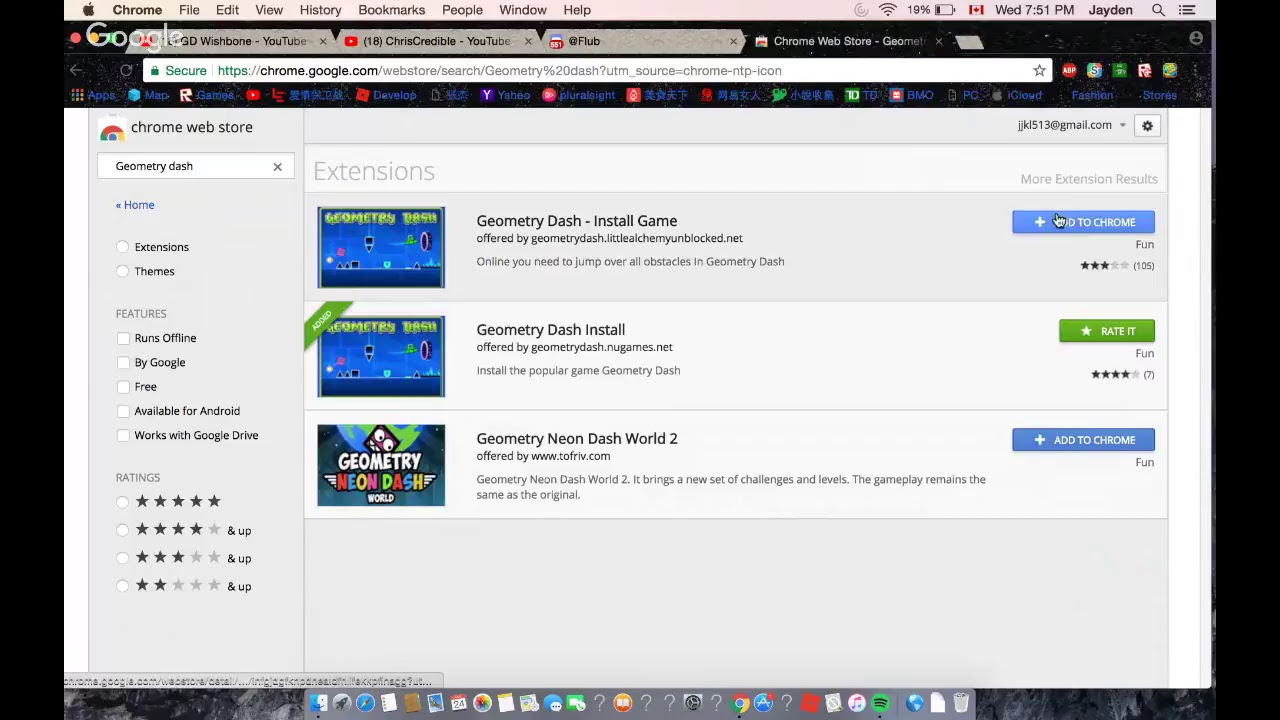Open Spotlight search in the menu bar
The image size is (1280, 720).
(x=1158, y=10)
